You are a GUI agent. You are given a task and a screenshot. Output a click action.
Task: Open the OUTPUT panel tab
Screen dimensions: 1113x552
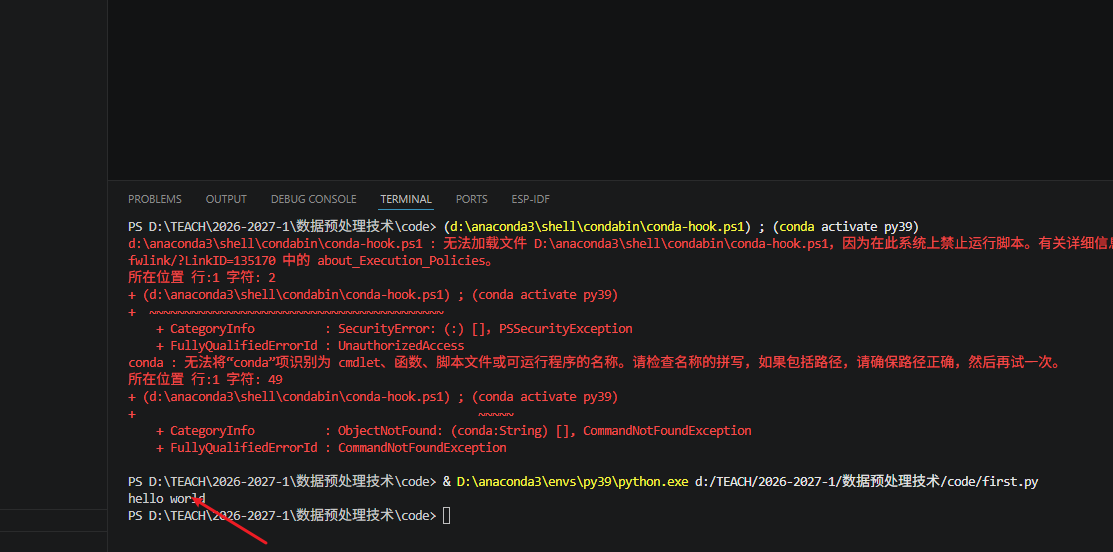pos(226,199)
